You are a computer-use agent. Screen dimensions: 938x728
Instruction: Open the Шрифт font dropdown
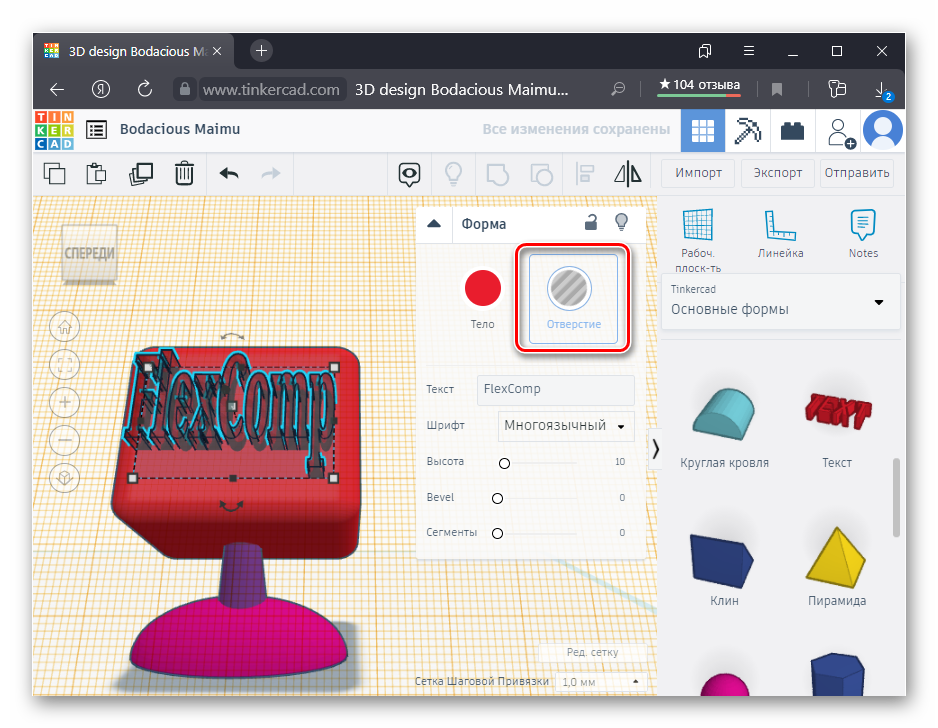click(x=567, y=426)
